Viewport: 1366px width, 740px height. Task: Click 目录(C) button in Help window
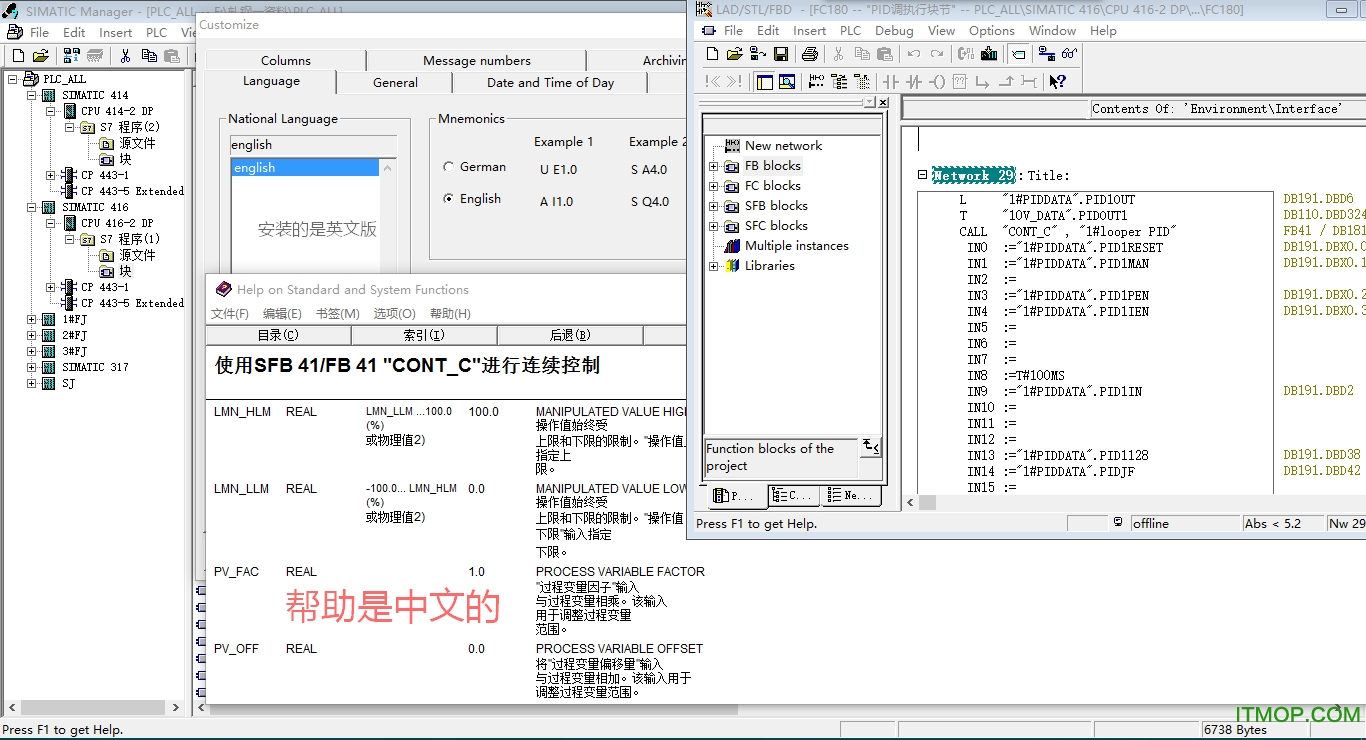point(277,335)
